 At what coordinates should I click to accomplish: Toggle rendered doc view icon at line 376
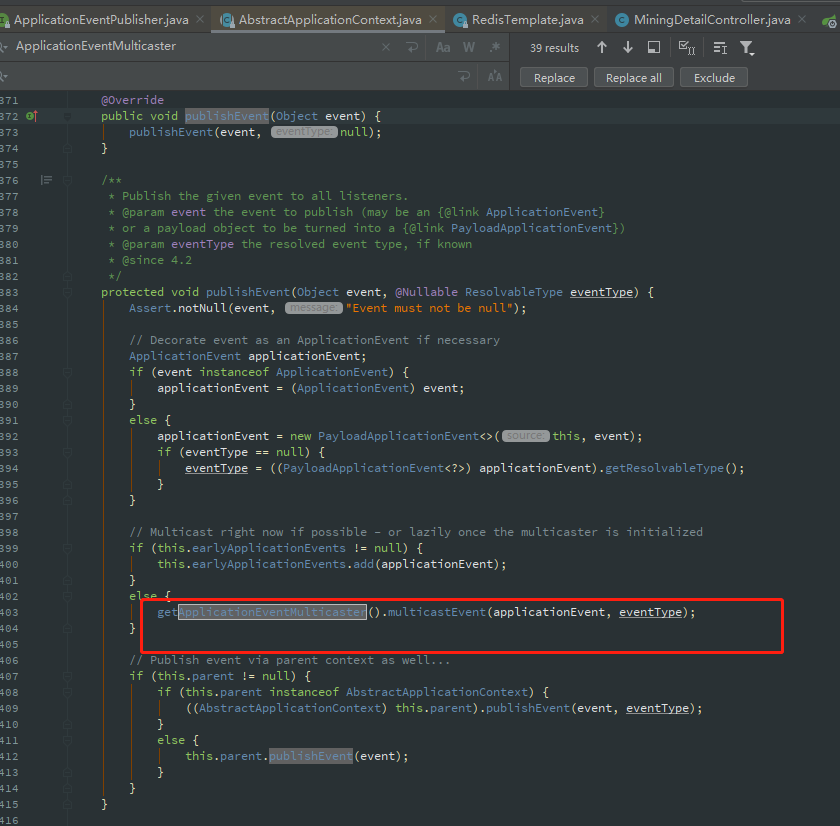tap(47, 180)
